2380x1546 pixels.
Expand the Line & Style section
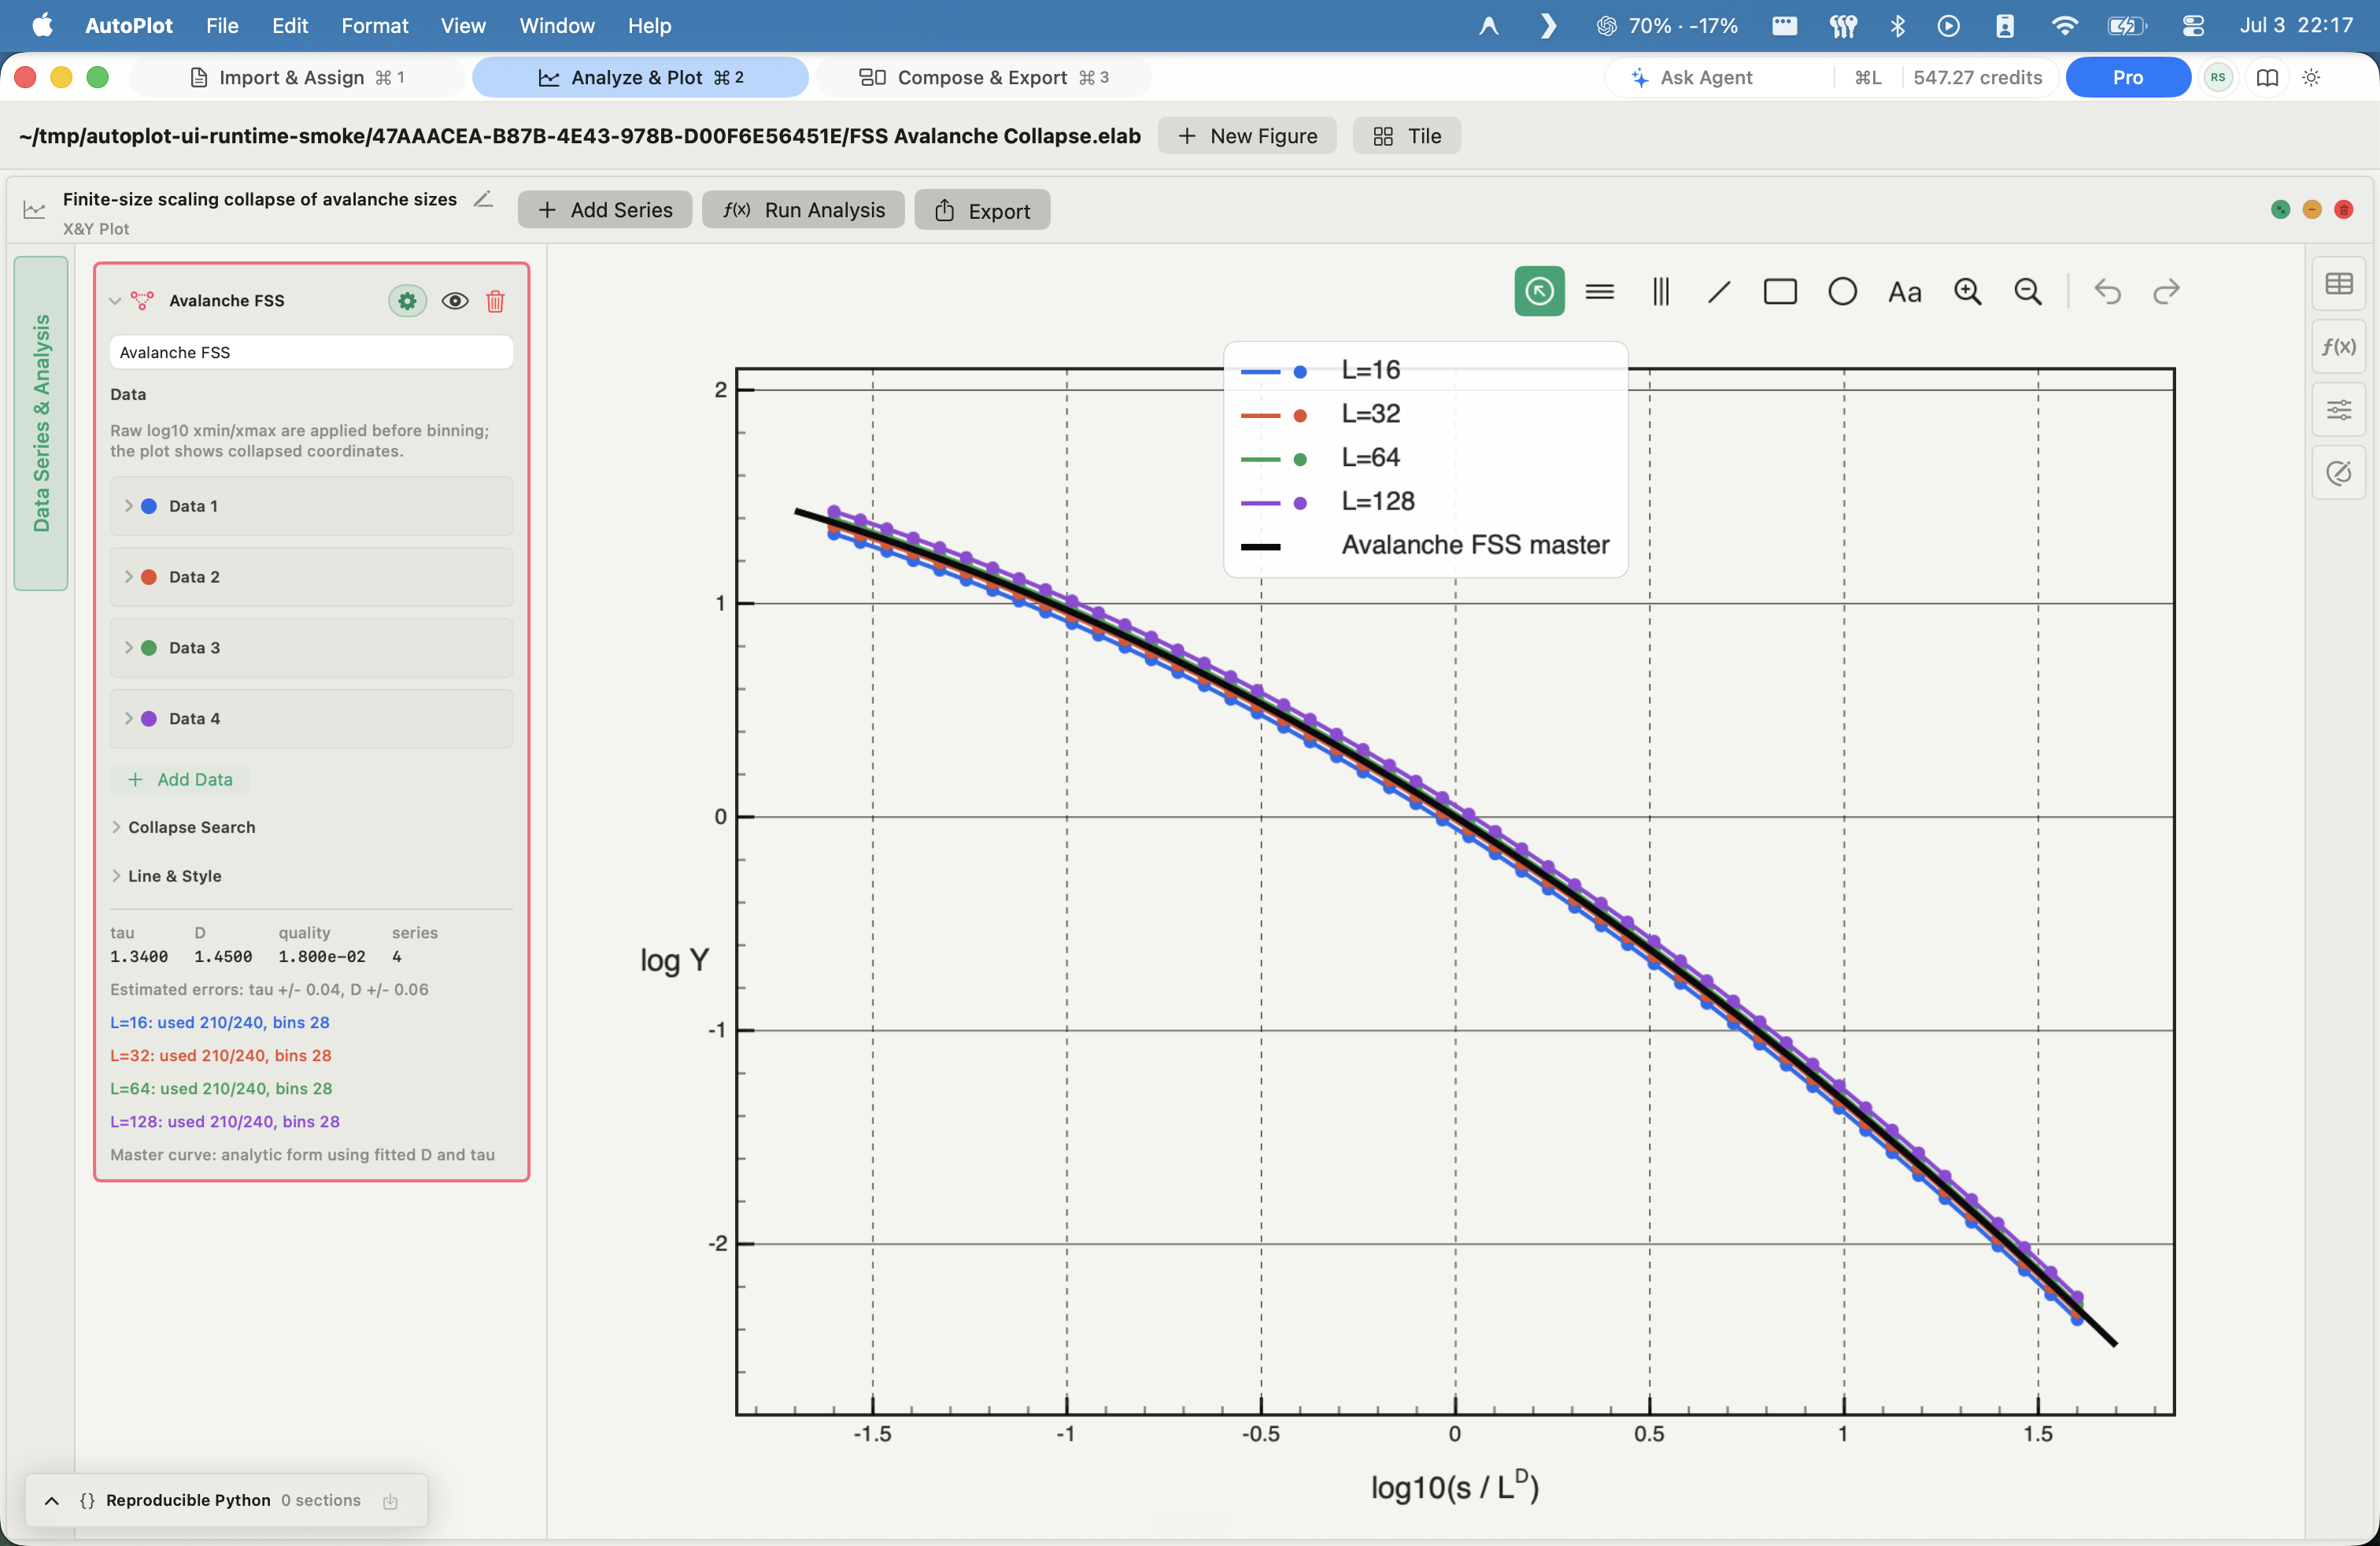[x=116, y=876]
